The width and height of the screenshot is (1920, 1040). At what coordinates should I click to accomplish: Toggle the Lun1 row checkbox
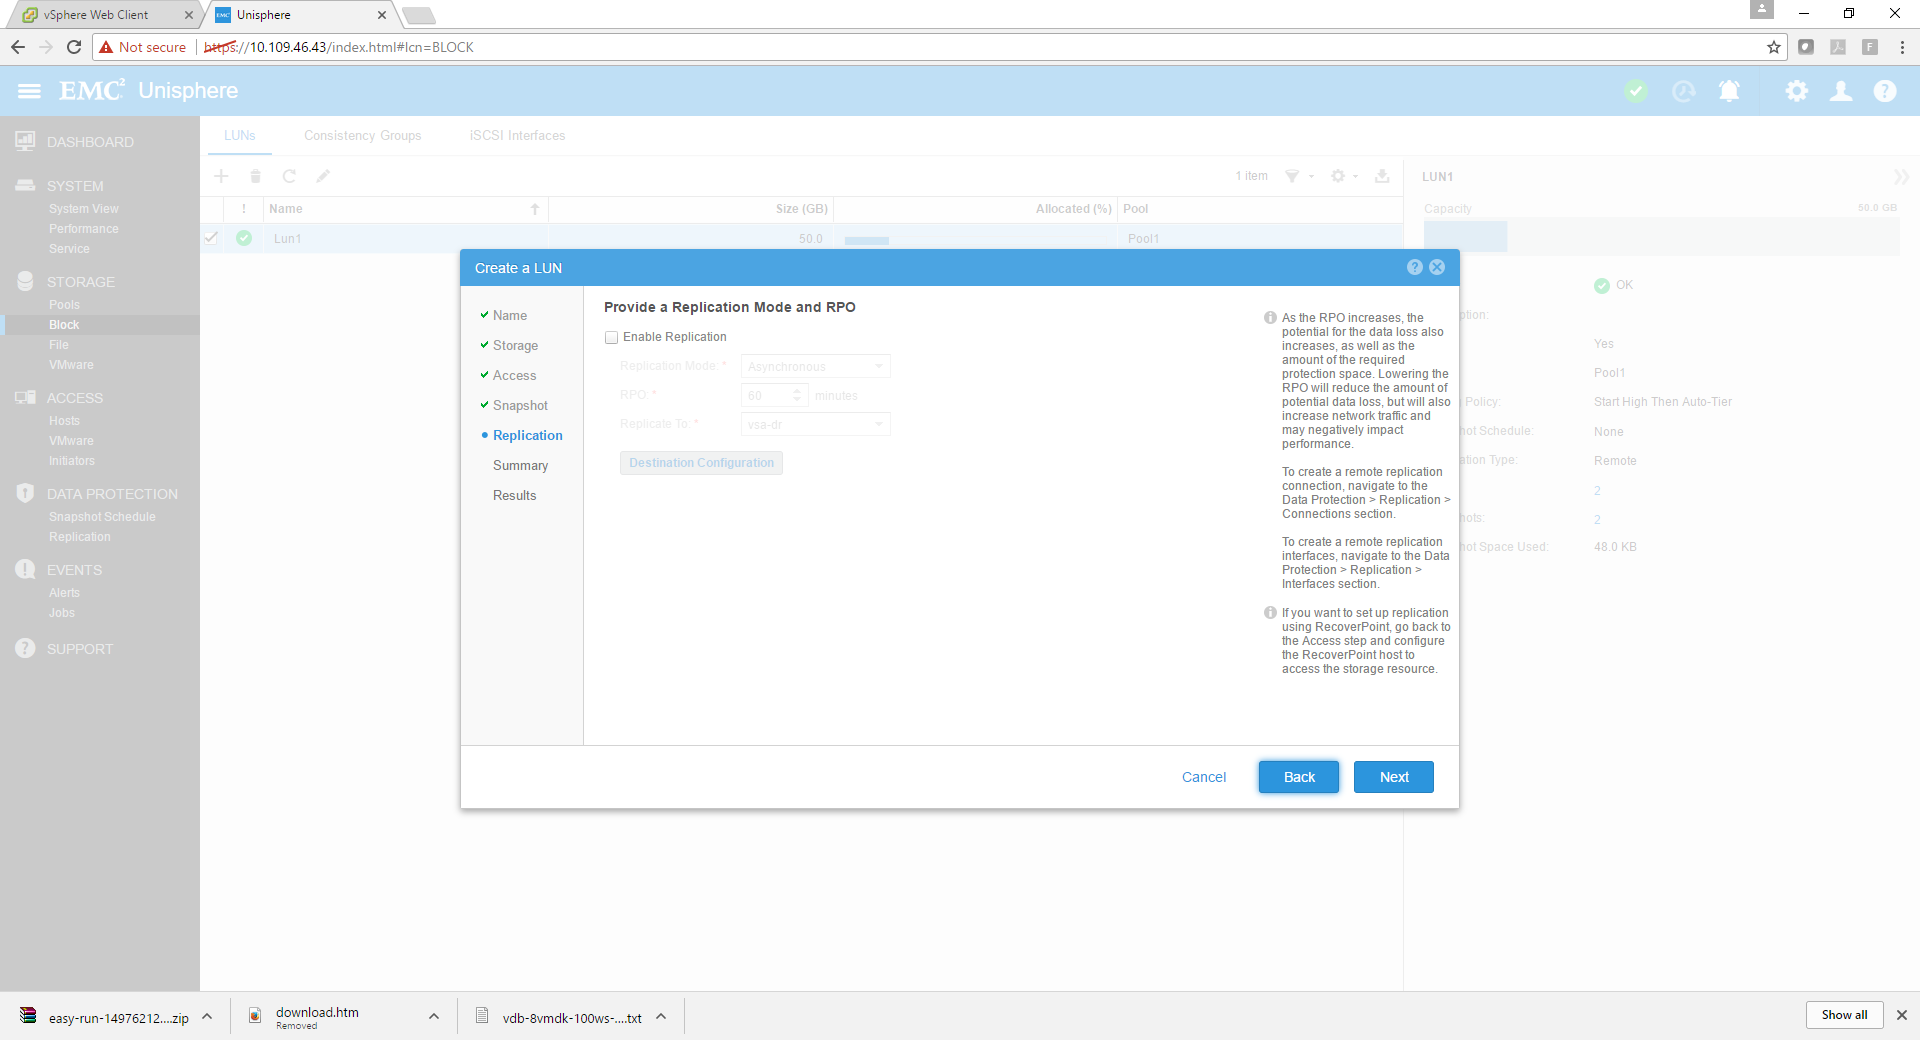211,238
